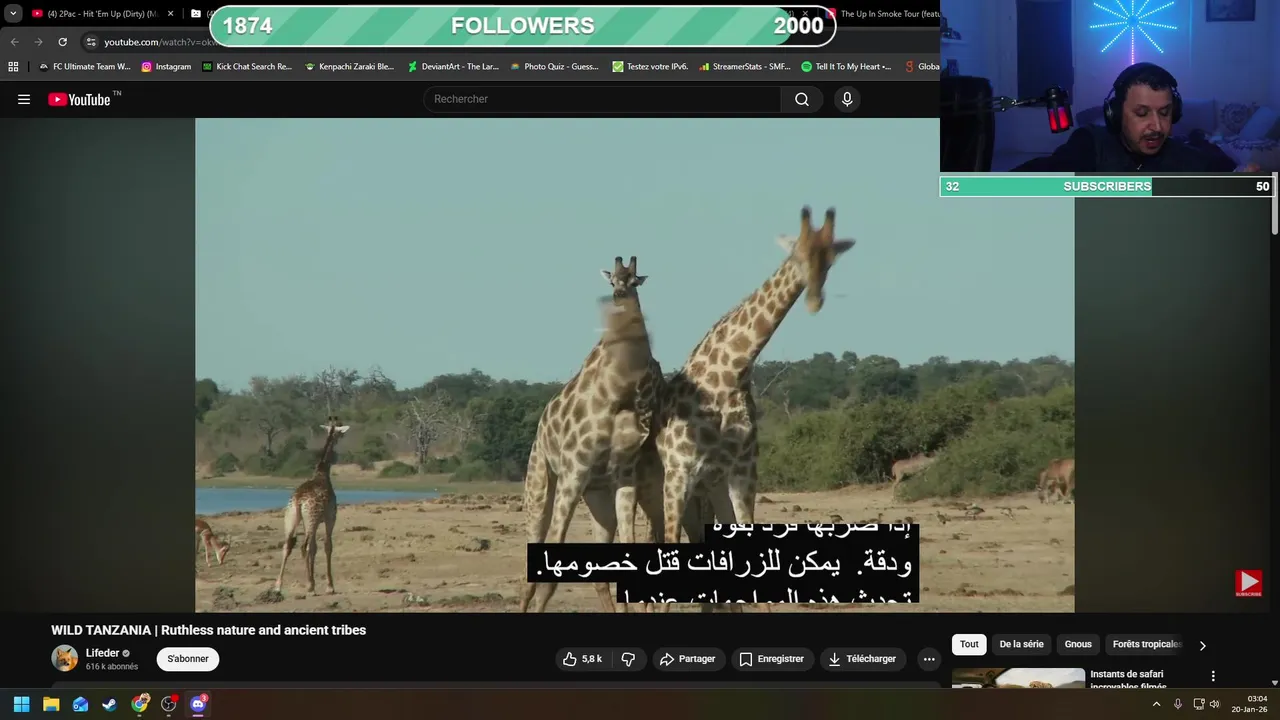This screenshot has width=1280, height=720.
Task: Open Tell It To My Heart bookmark
Action: (x=847, y=67)
